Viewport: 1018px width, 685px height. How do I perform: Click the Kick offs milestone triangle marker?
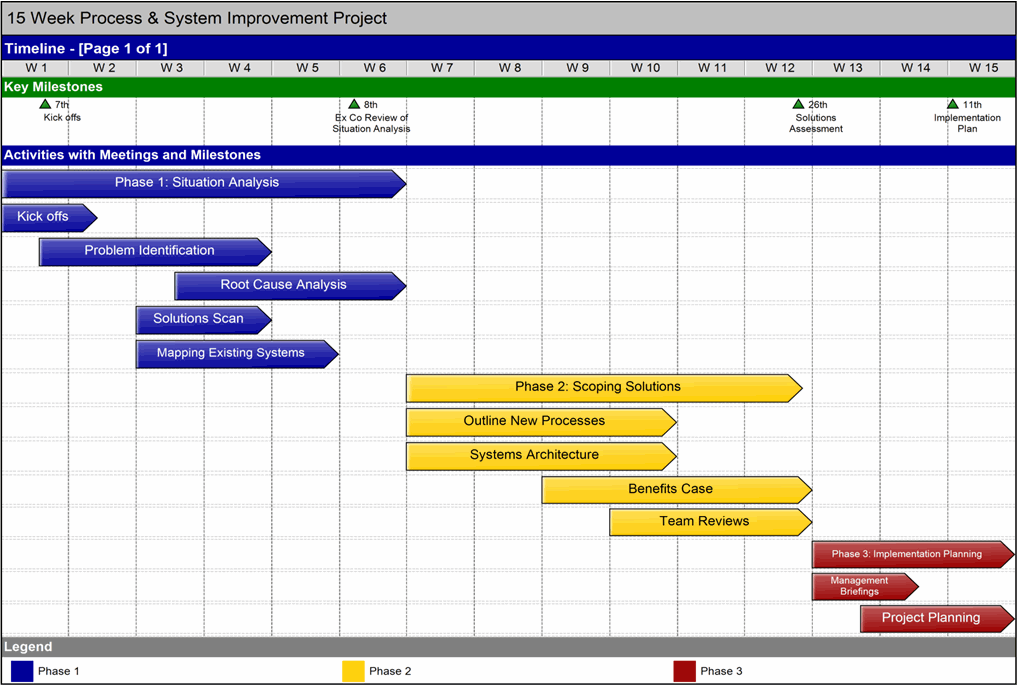45,104
